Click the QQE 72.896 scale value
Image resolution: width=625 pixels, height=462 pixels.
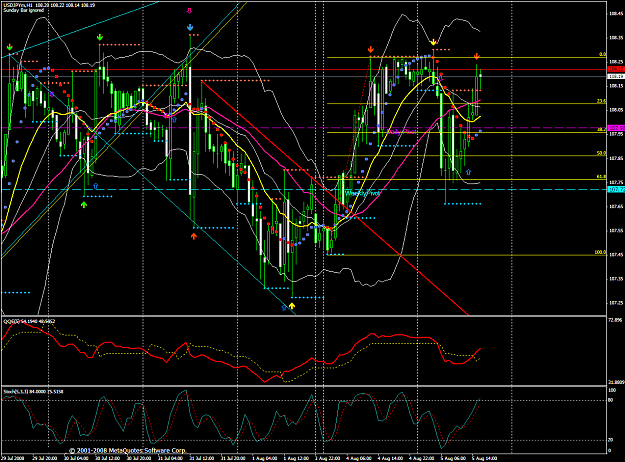pos(616,320)
